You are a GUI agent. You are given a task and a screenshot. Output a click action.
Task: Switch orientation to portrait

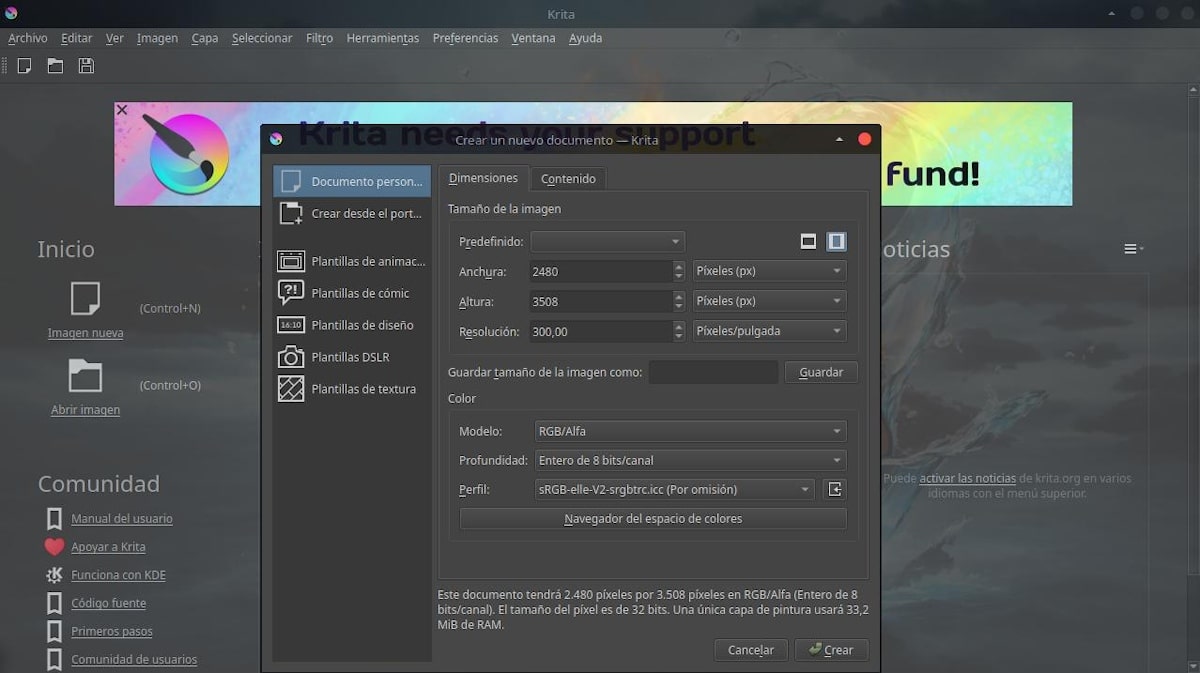point(836,241)
